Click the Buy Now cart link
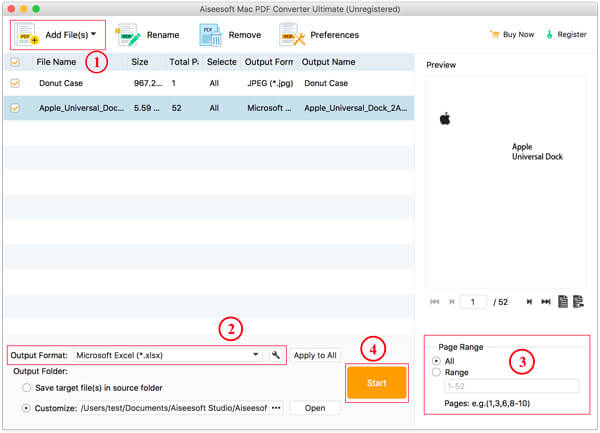Viewport: 600px width, 433px height. pos(512,34)
